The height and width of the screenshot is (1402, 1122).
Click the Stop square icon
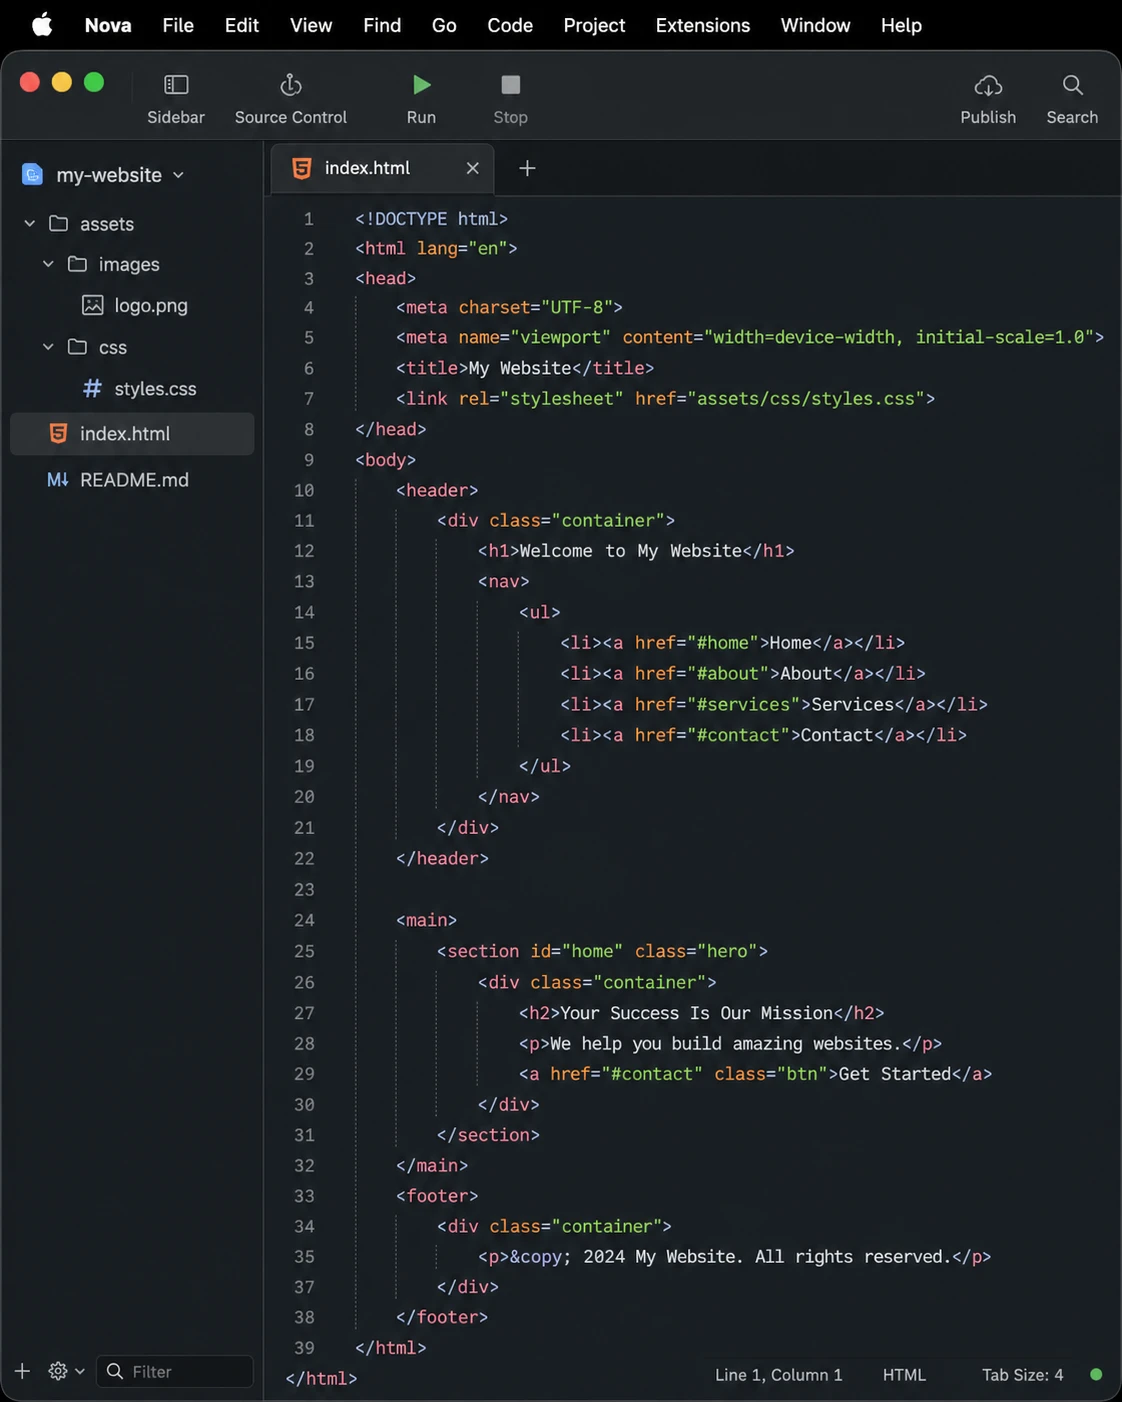click(x=510, y=86)
